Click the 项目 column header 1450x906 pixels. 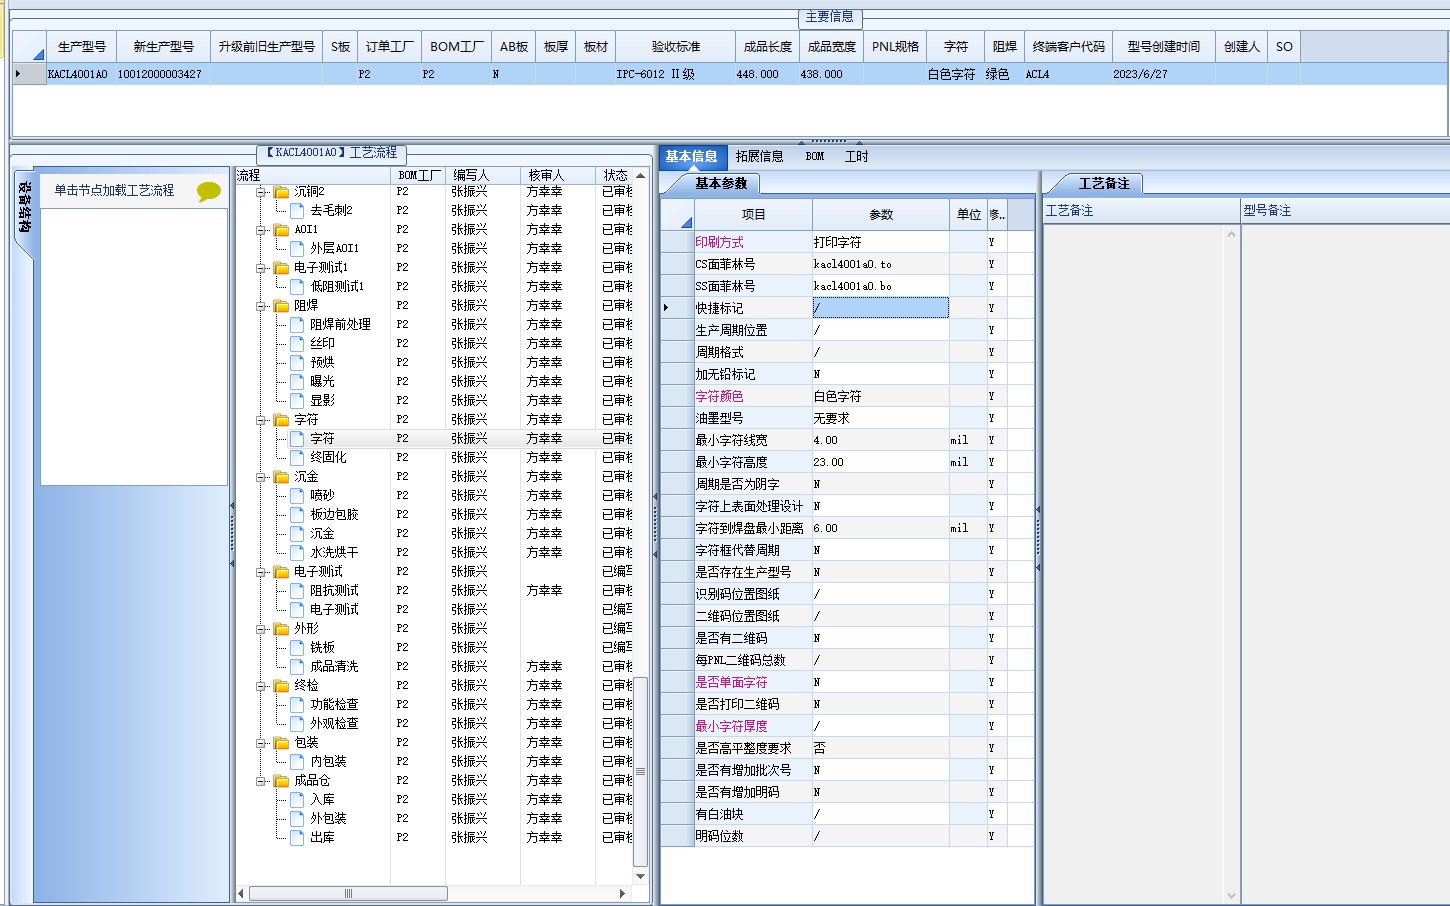tap(753, 215)
